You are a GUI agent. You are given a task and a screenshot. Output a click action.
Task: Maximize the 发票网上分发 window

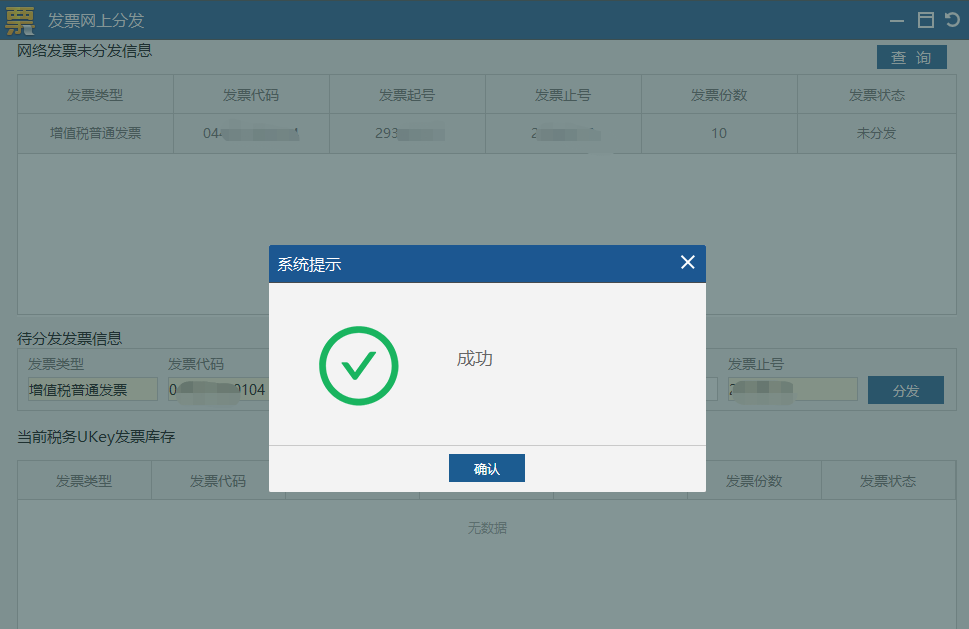point(926,20)
